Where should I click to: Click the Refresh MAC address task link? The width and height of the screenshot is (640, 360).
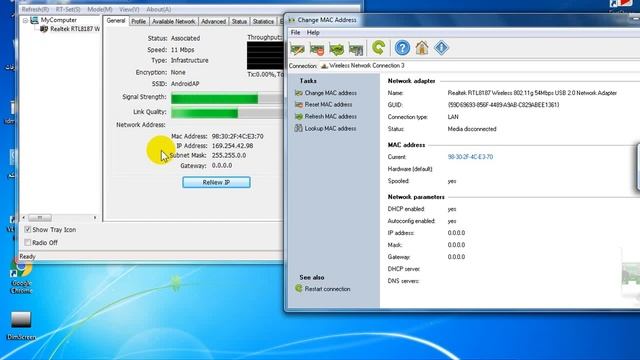pos(331,117)
